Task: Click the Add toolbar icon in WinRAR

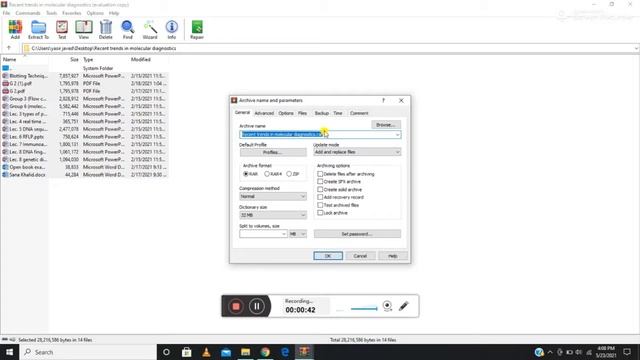Action: pyautogui.click(x=15, y=30)
